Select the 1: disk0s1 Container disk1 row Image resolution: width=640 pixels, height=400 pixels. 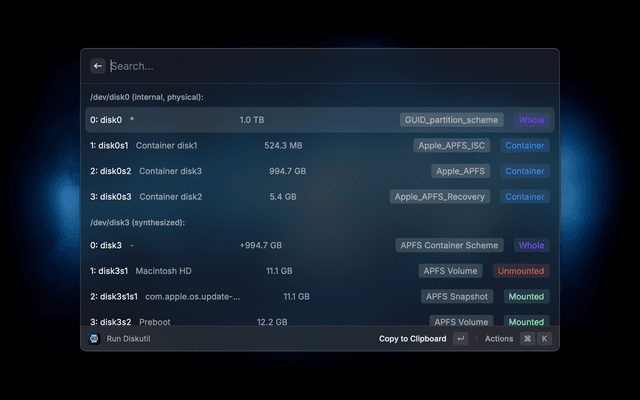[x=320, y=146]
